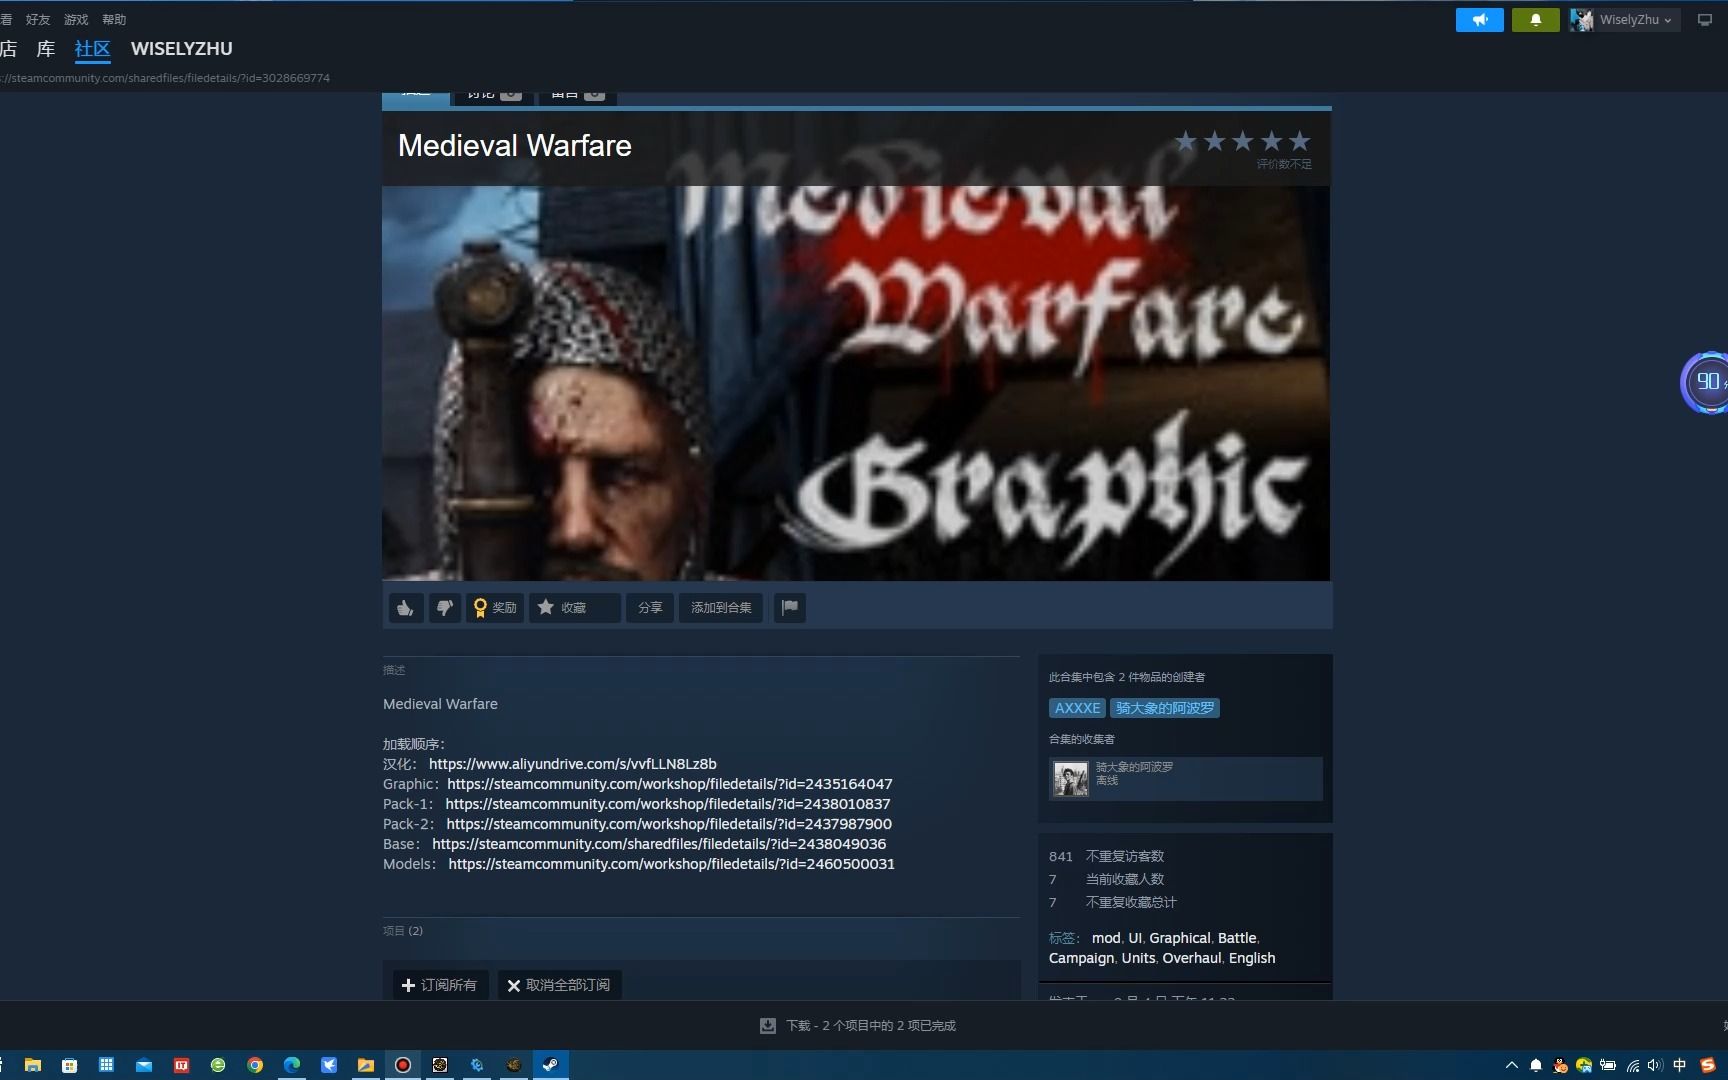Open the Models workshop link id=2460500031
The width and height of the screenshot is (1728, 1080).
tap(672, 864)
